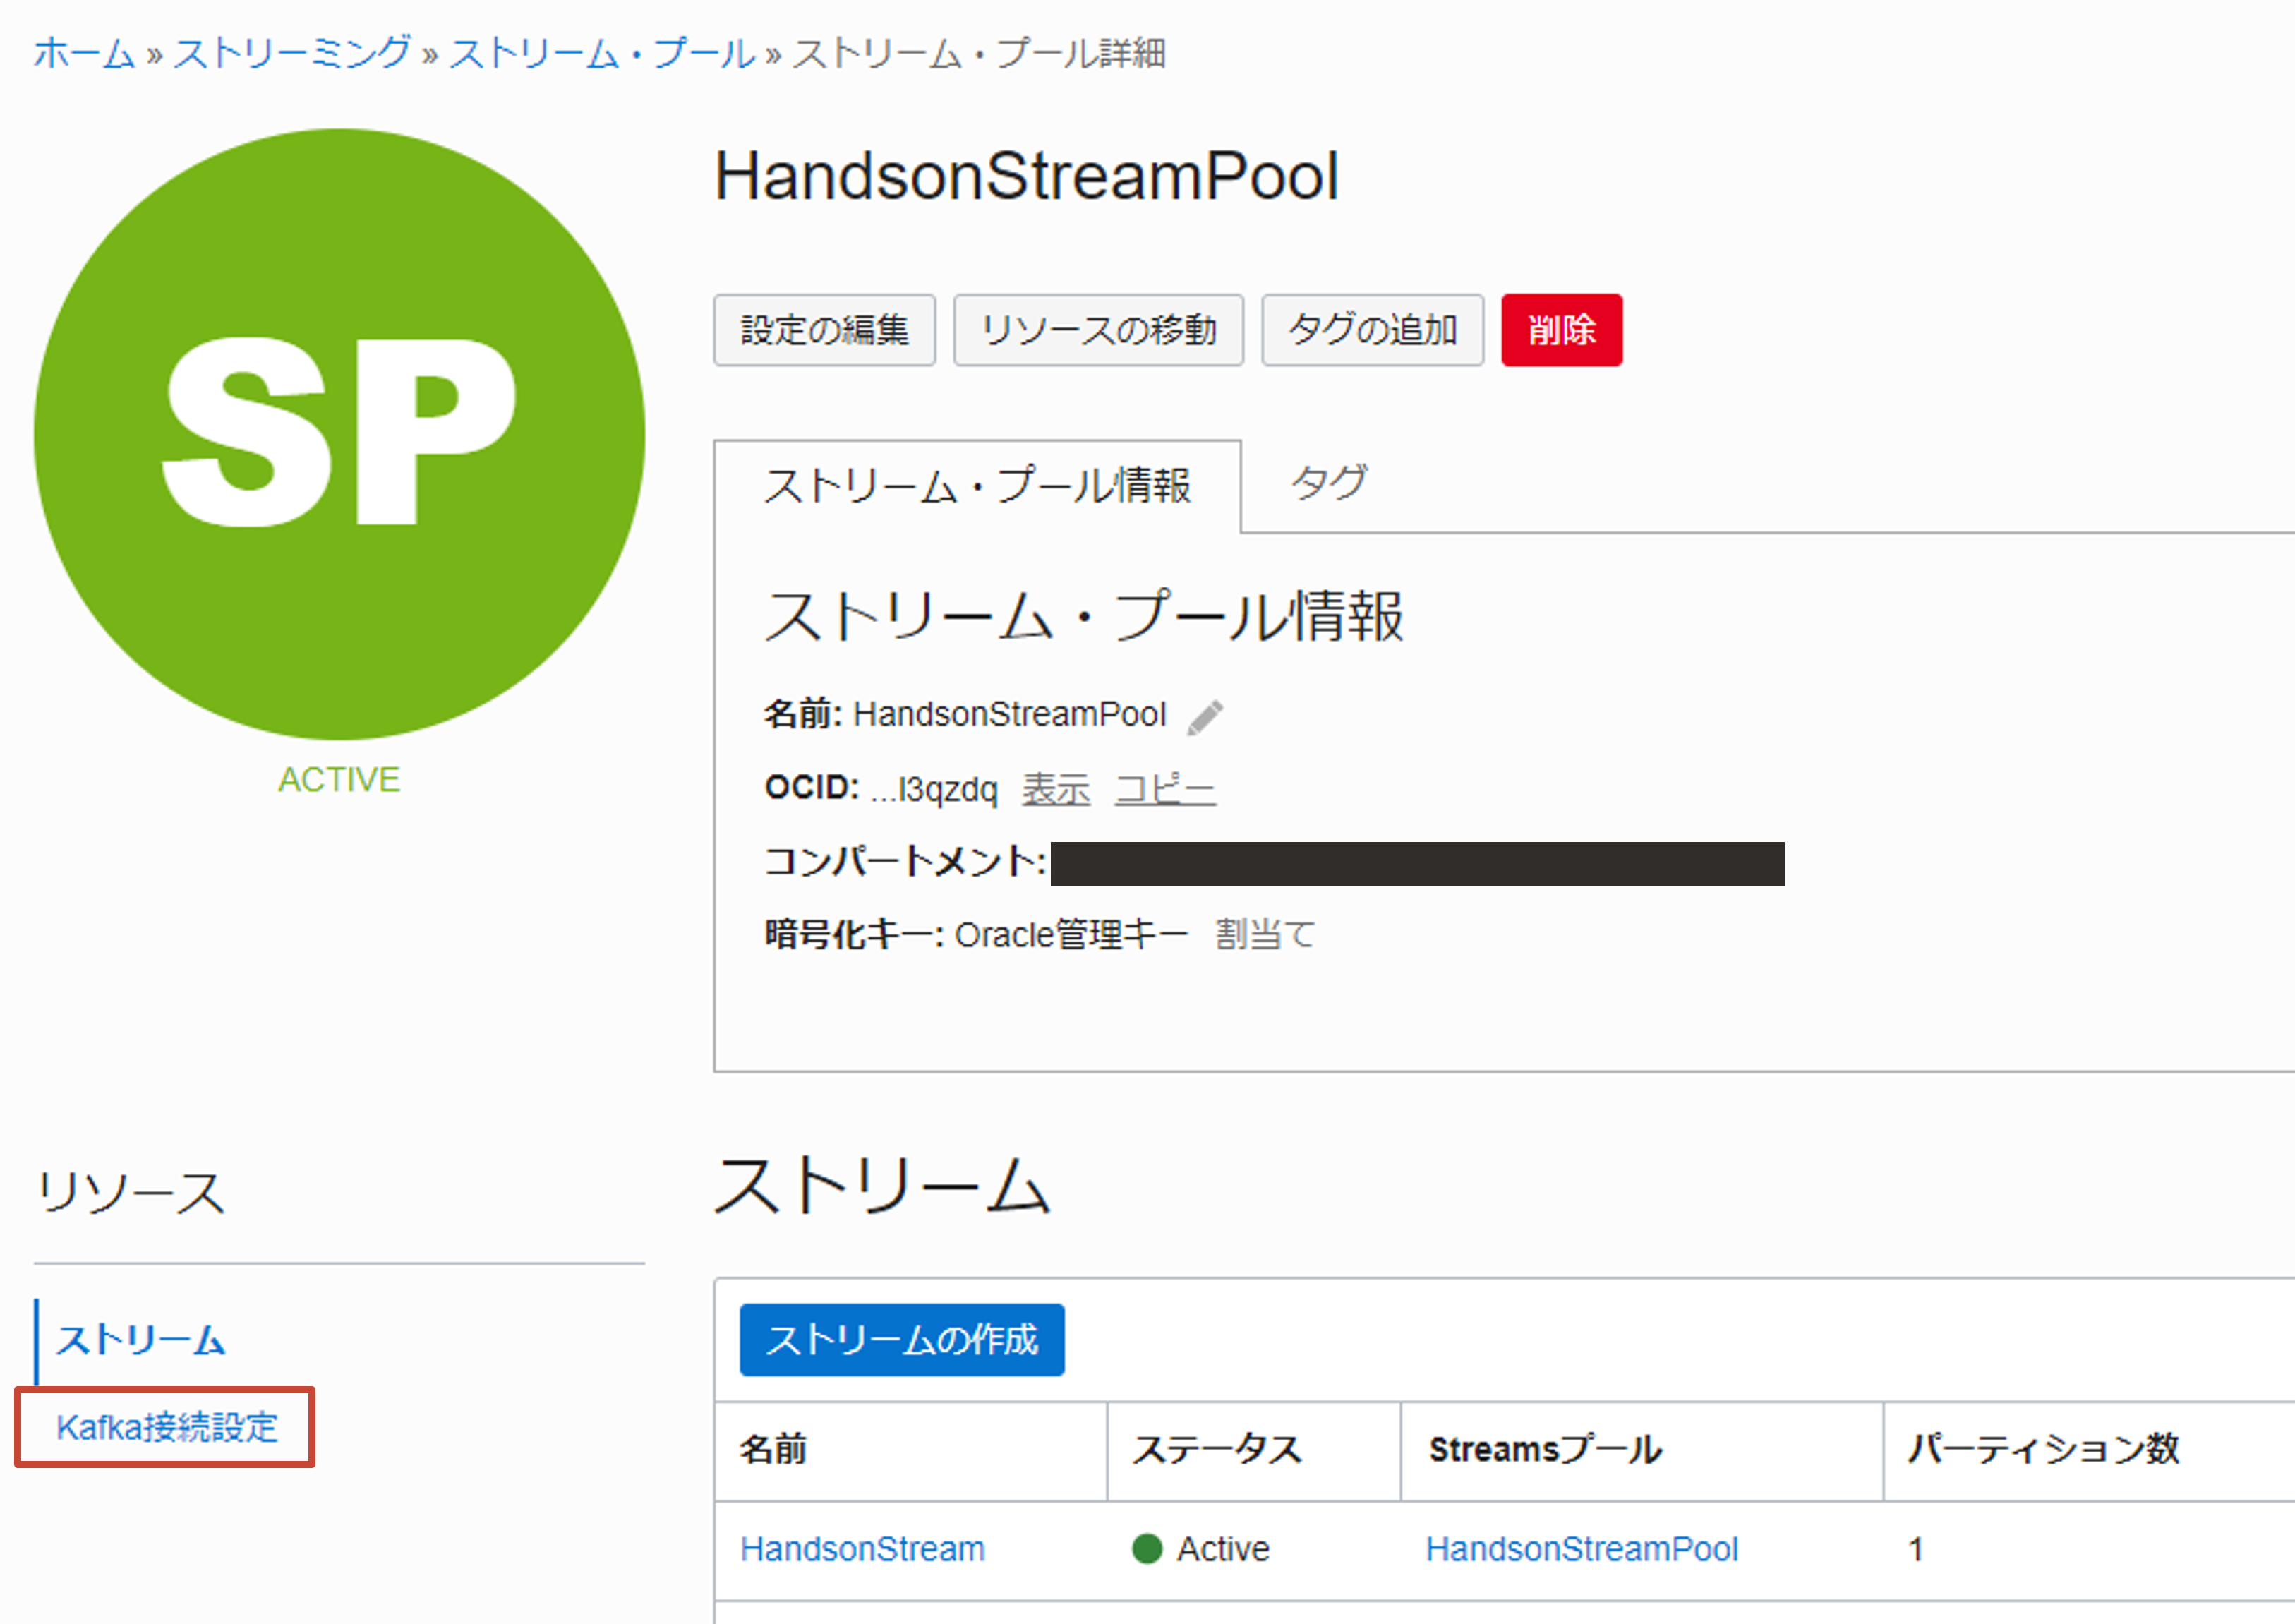Viewport: 2295px width, 1624px height.
Task: Click 割当て link for encryption key
Action: click(x=1265, y=935)
